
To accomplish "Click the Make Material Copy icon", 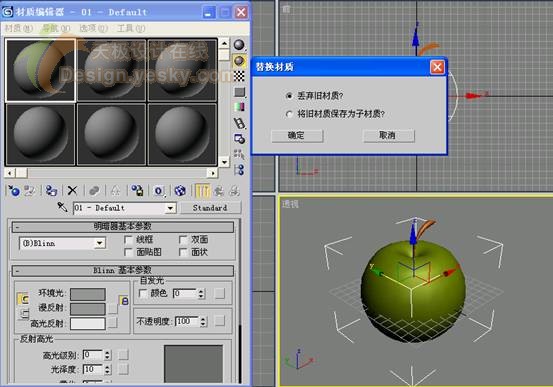I will [x=94, y=191].
